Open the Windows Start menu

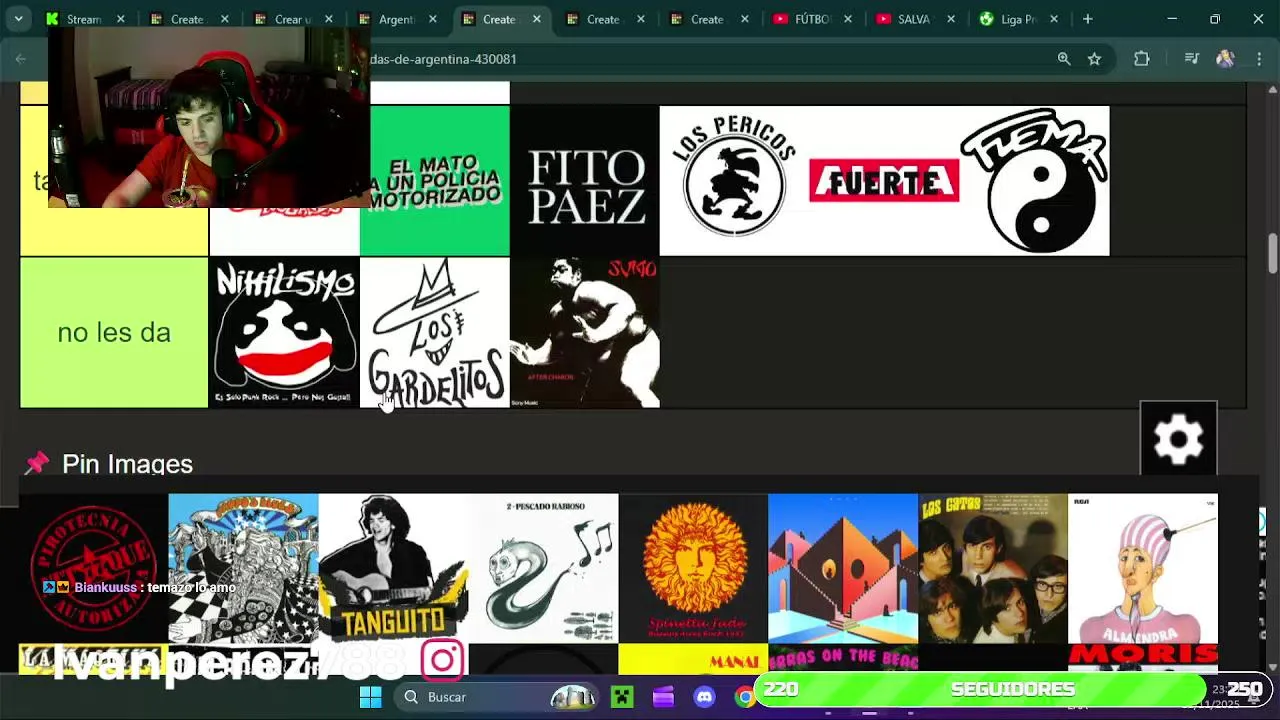[370, 697]
